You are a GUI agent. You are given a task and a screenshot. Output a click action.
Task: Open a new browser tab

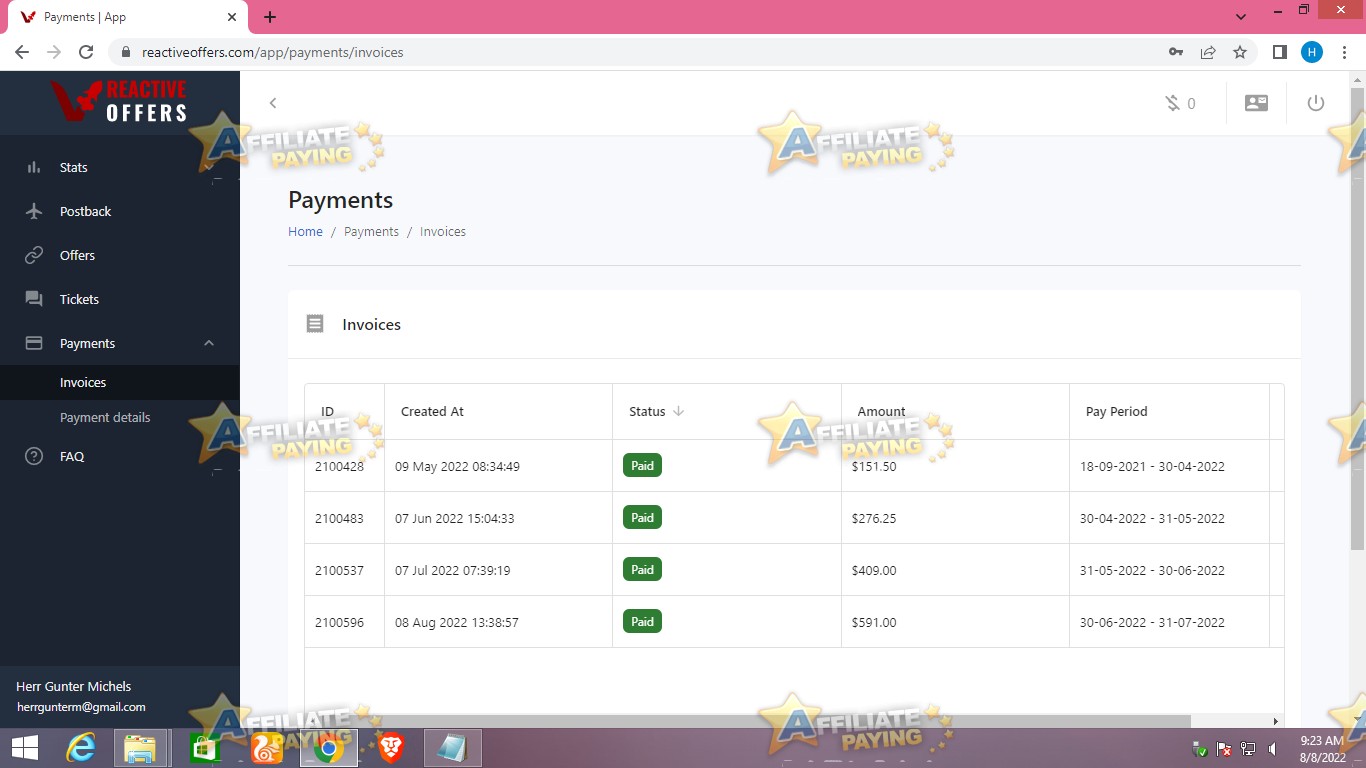[x=270, y=17]
